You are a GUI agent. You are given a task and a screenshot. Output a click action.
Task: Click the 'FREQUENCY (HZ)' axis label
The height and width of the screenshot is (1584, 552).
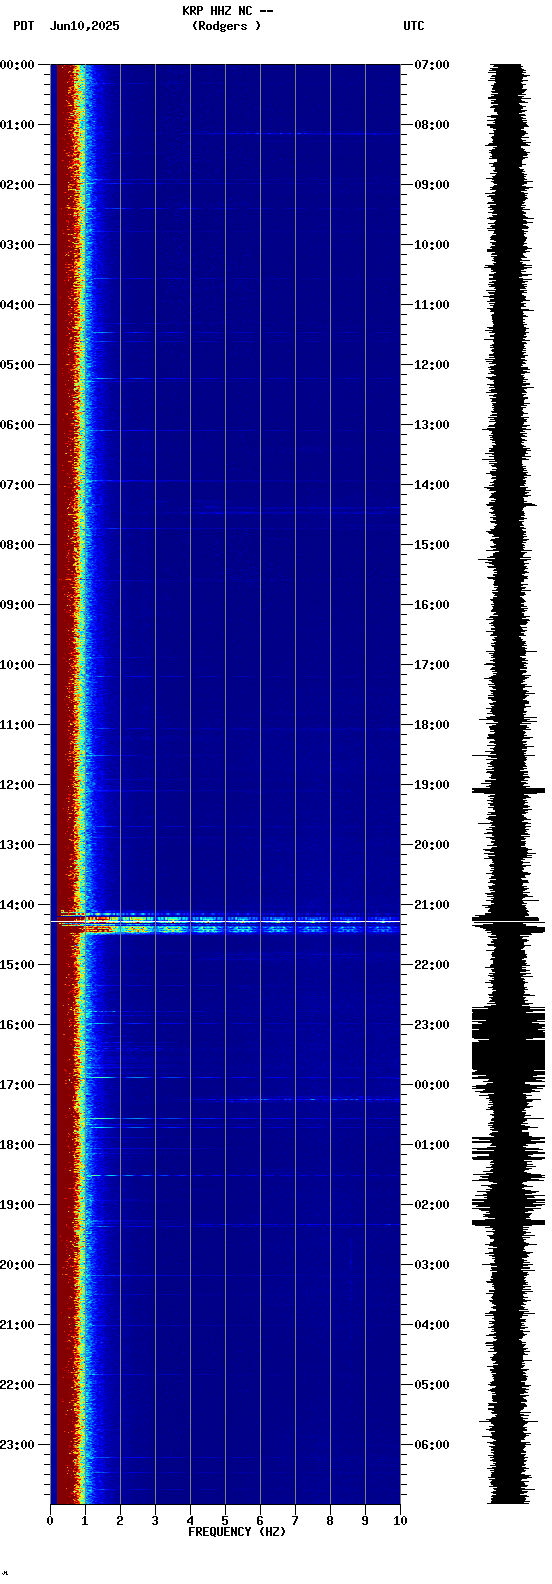(x=237, y=1532)
